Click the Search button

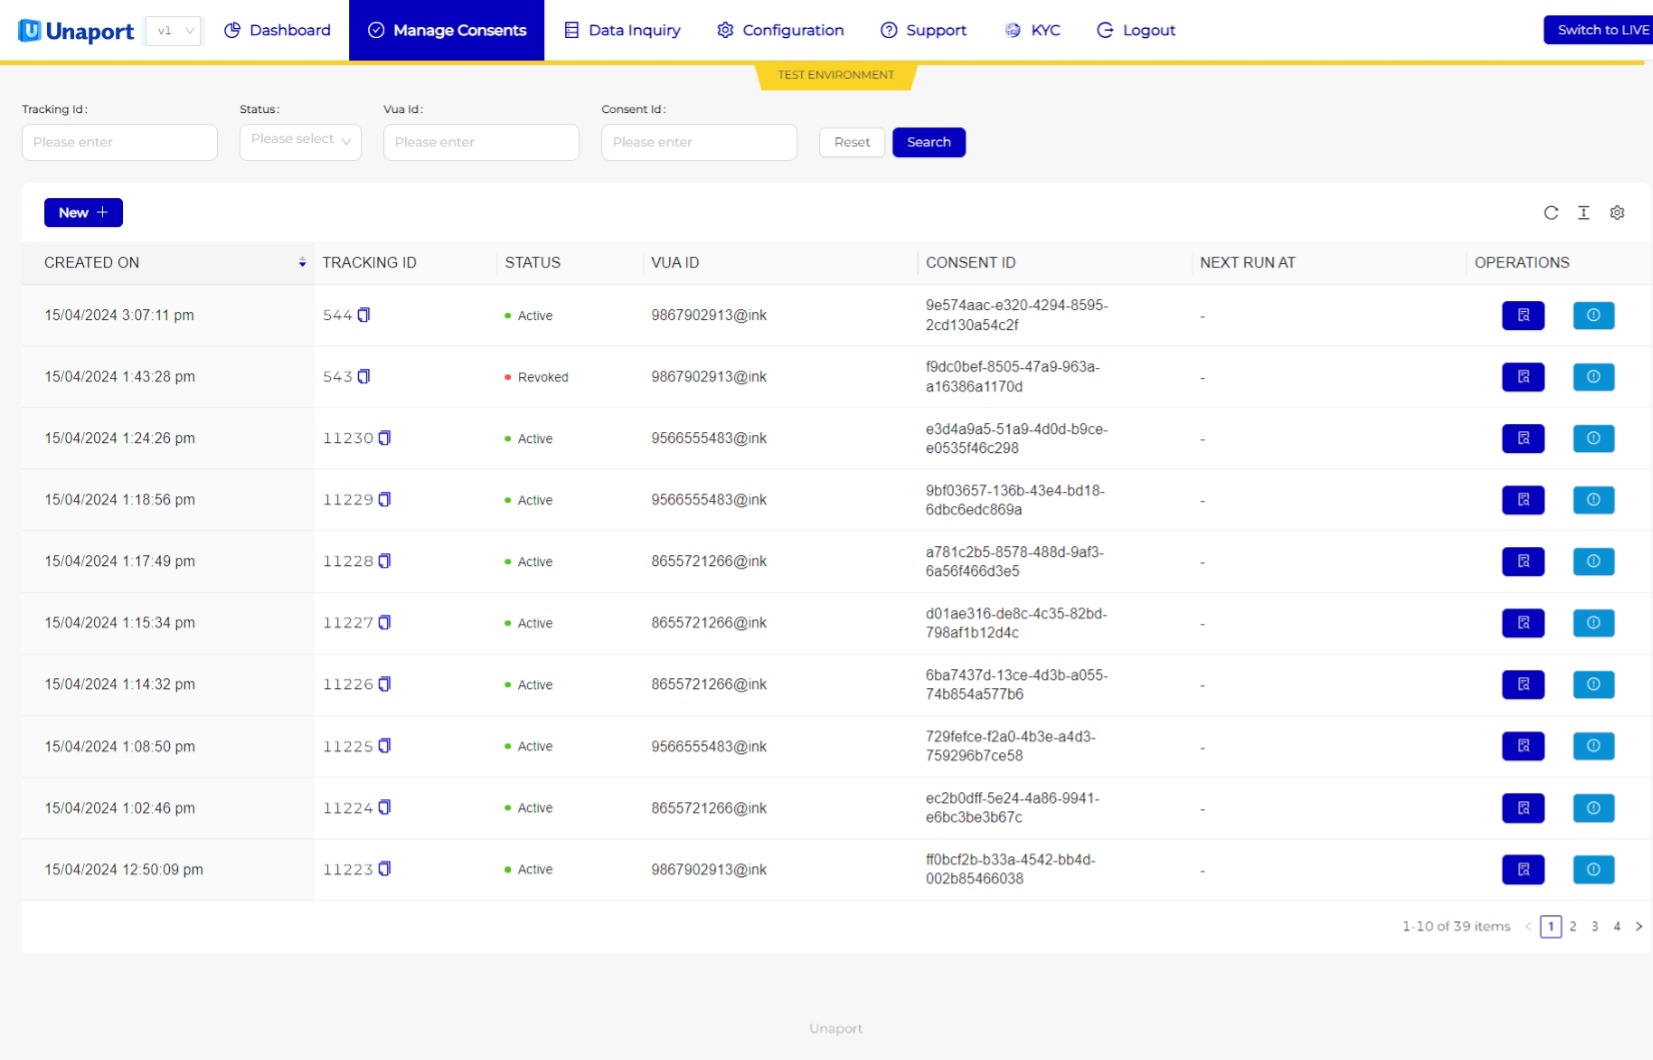pyautogui.click(x=929, y=142)
